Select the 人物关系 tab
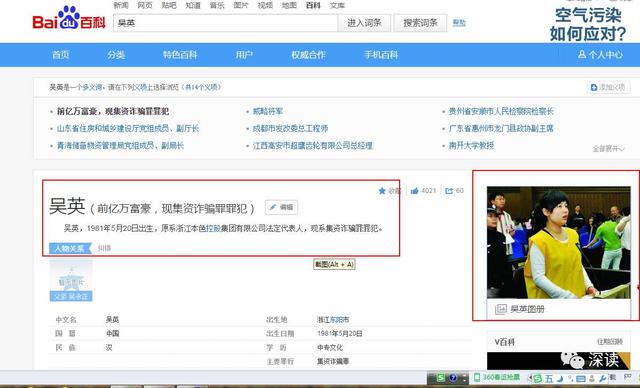Screen dimensions: 640x388 pos(70,248)
